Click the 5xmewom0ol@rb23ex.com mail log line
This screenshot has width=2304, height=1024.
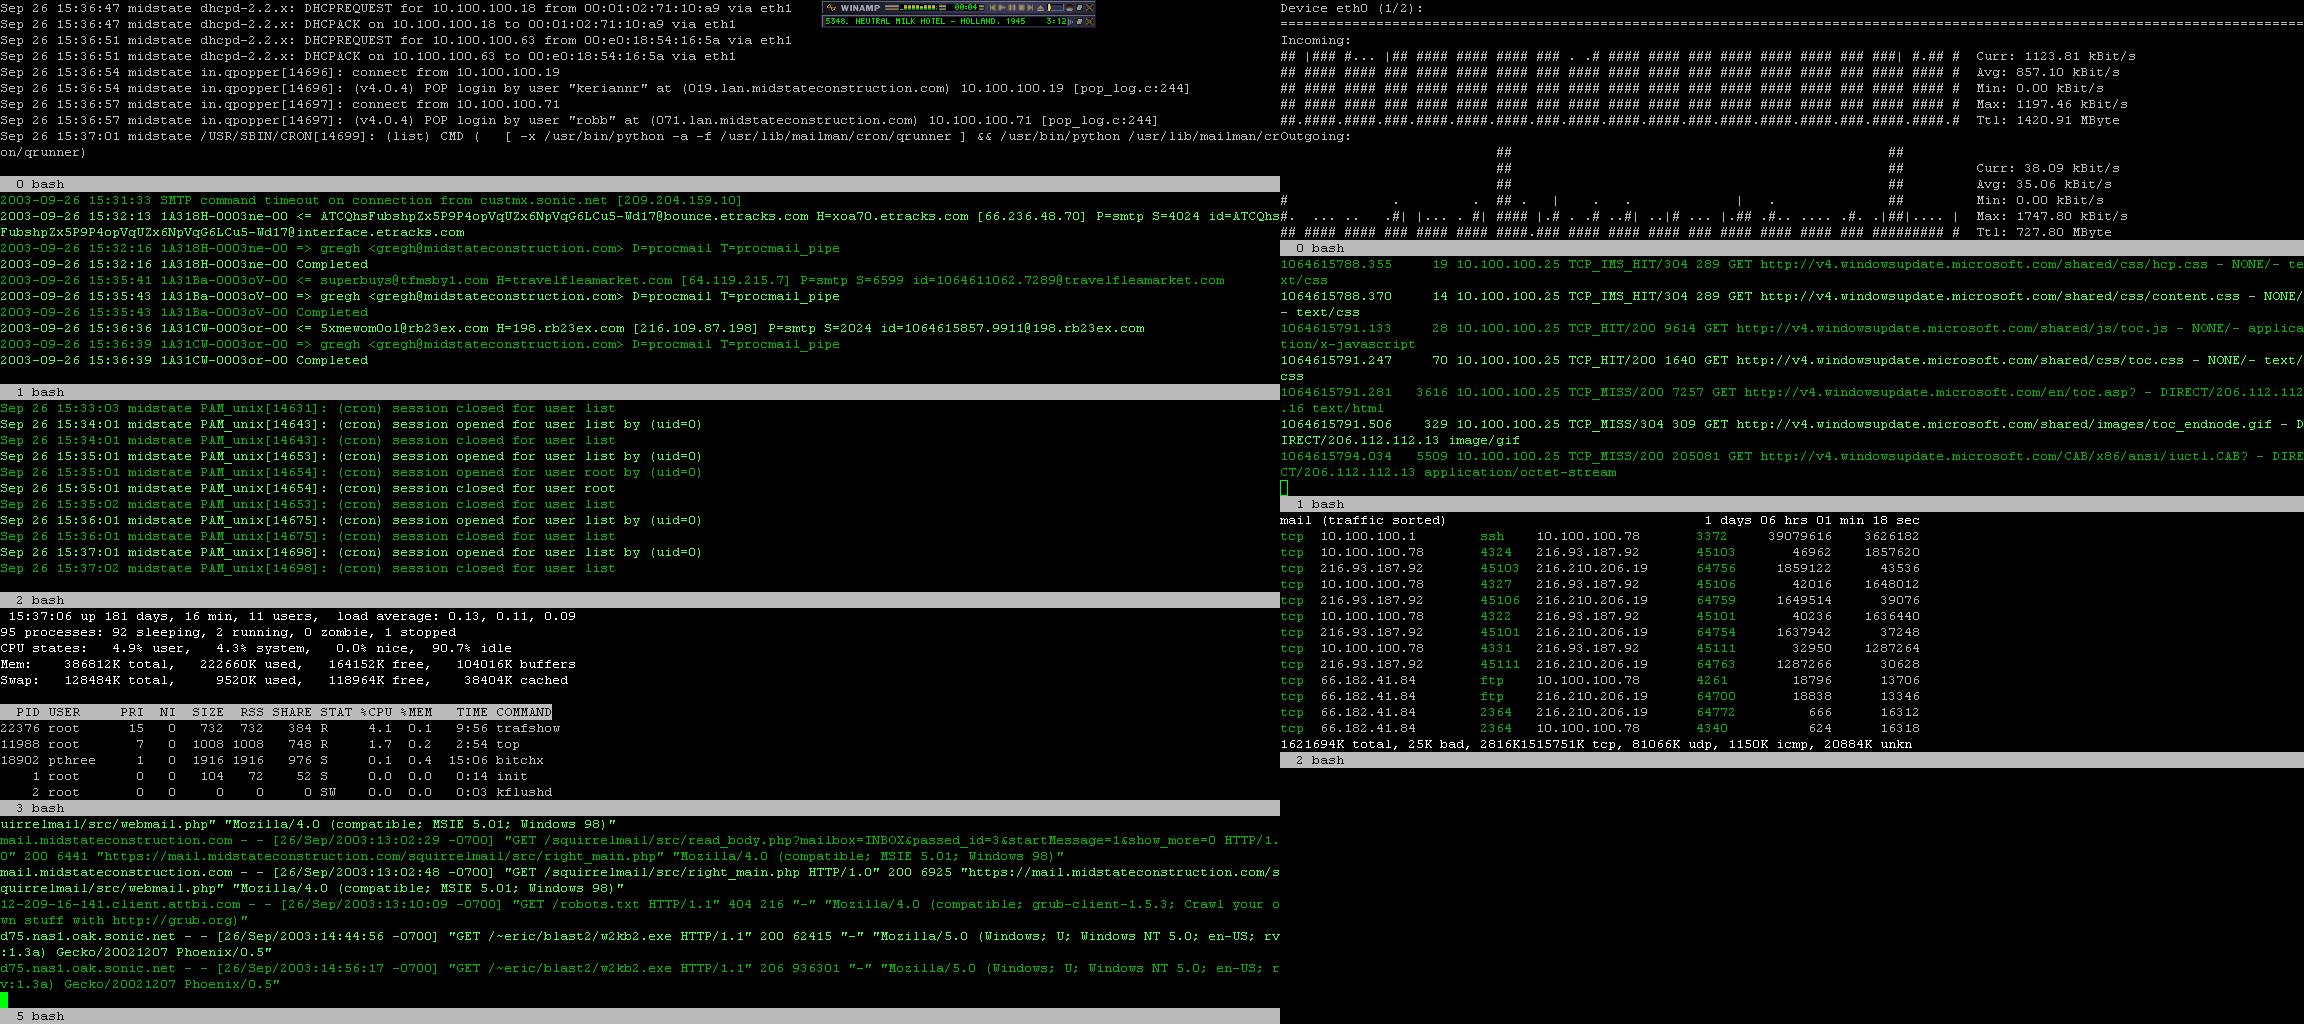[572, 328]
